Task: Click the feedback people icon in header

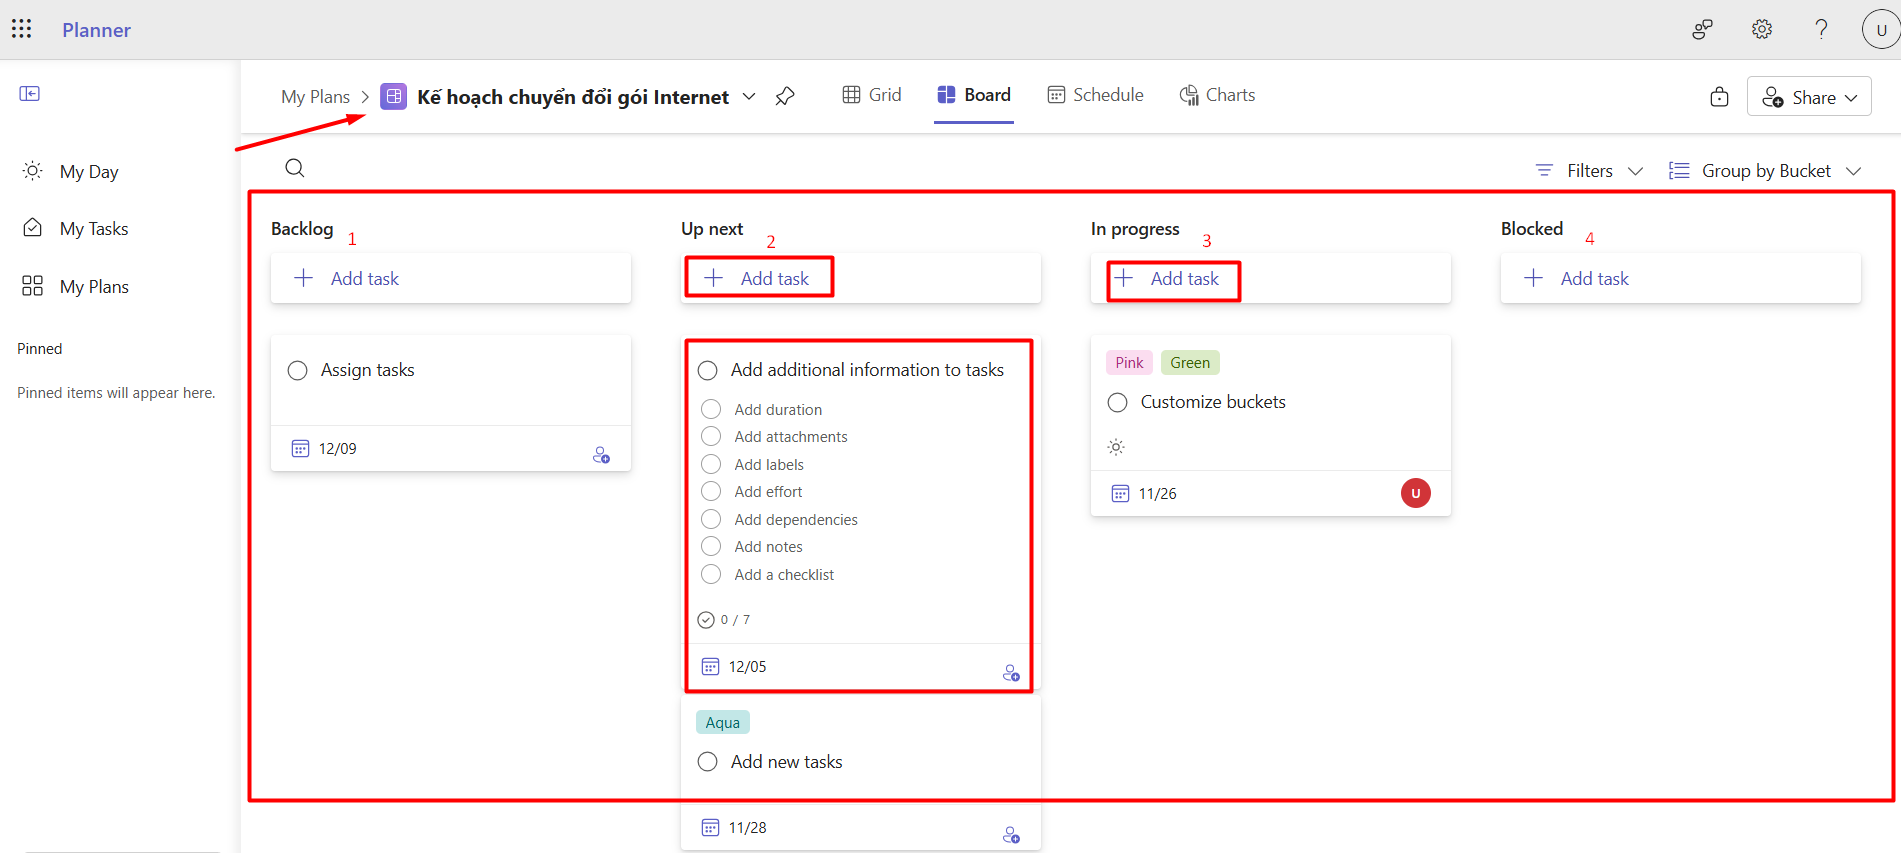Action: tap(1702, 29)
